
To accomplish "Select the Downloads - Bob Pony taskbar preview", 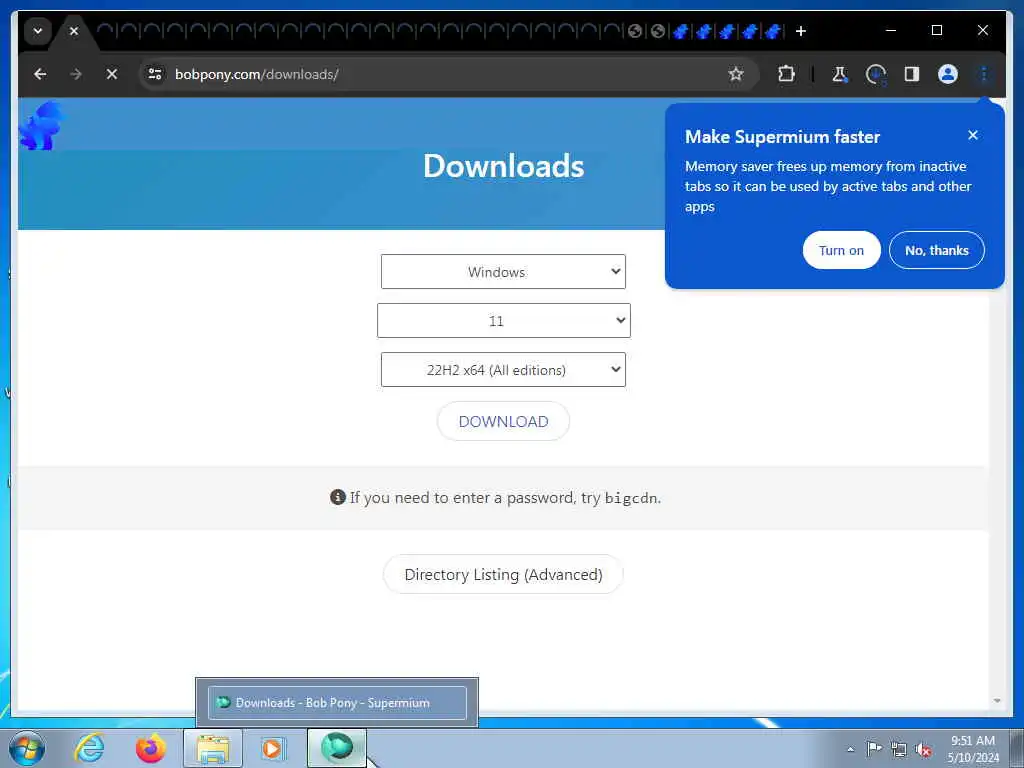I will tap(337, 703).
